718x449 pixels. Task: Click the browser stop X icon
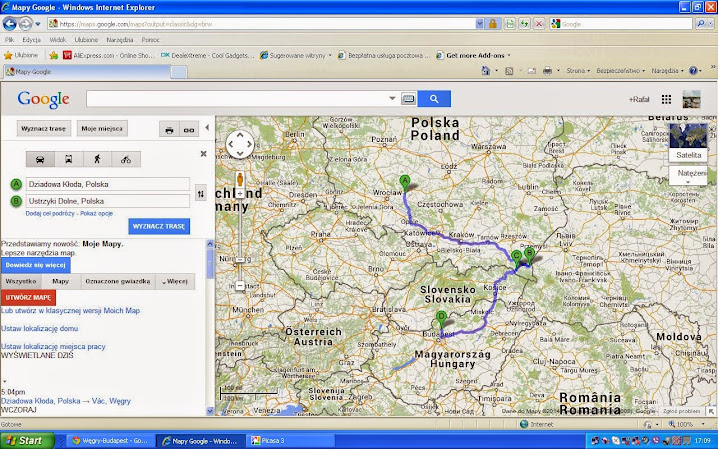coord(539,24)
